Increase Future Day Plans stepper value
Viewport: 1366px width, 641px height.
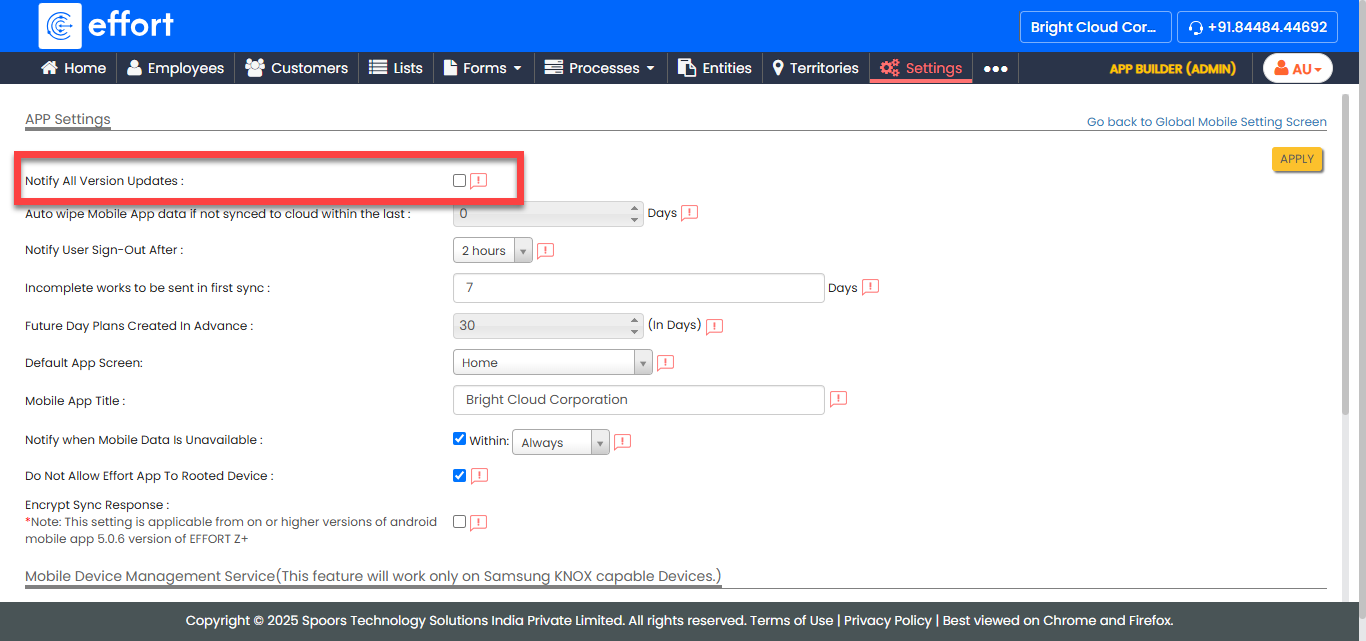pyautogui.click(x=634, y=320)
